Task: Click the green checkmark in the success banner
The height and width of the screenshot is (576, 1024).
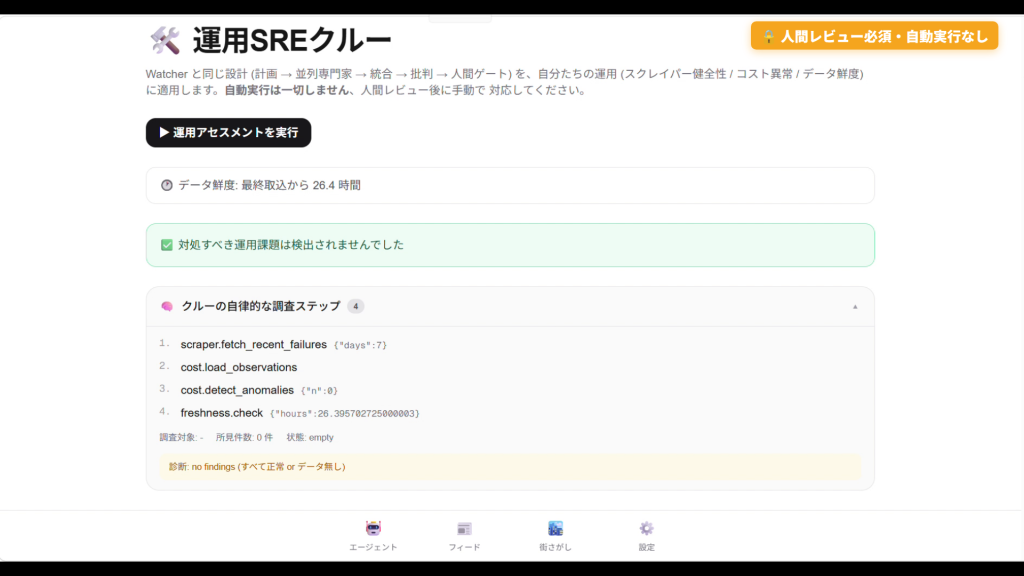Action: 167,245
